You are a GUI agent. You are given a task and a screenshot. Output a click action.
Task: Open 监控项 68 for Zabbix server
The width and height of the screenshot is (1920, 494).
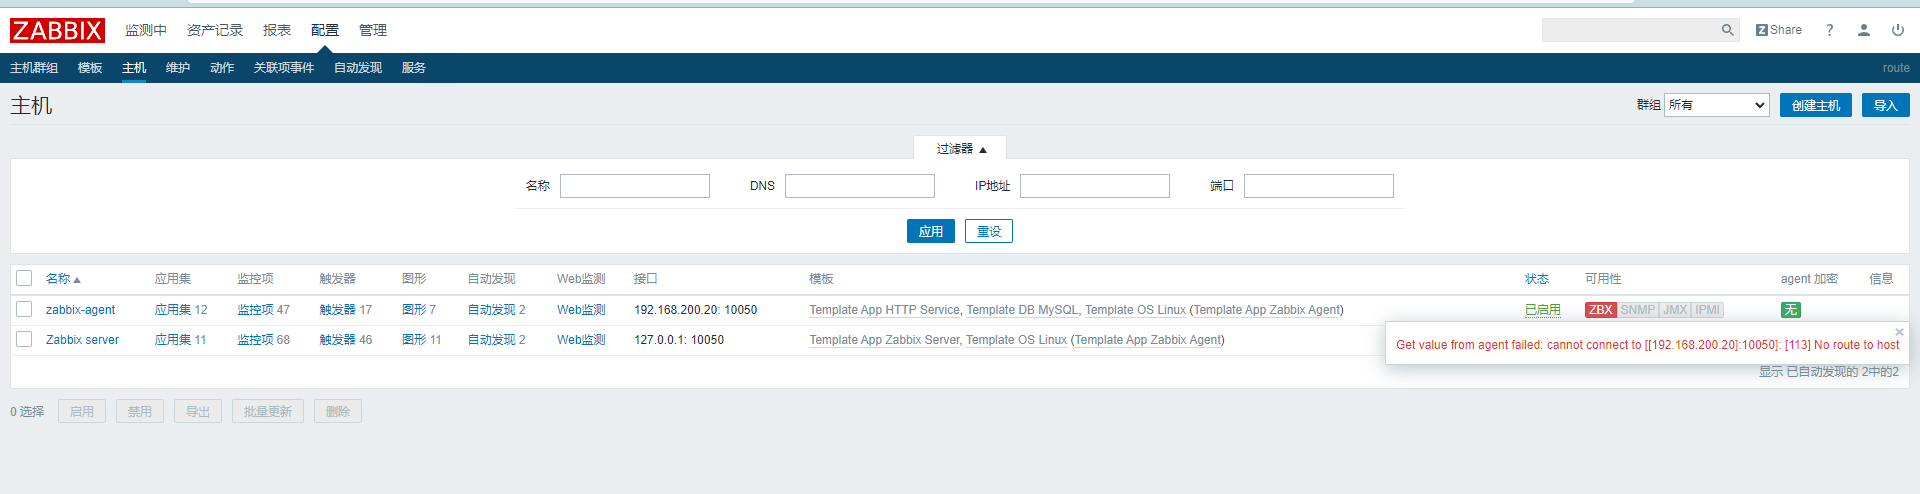click(x=256, y=340)
